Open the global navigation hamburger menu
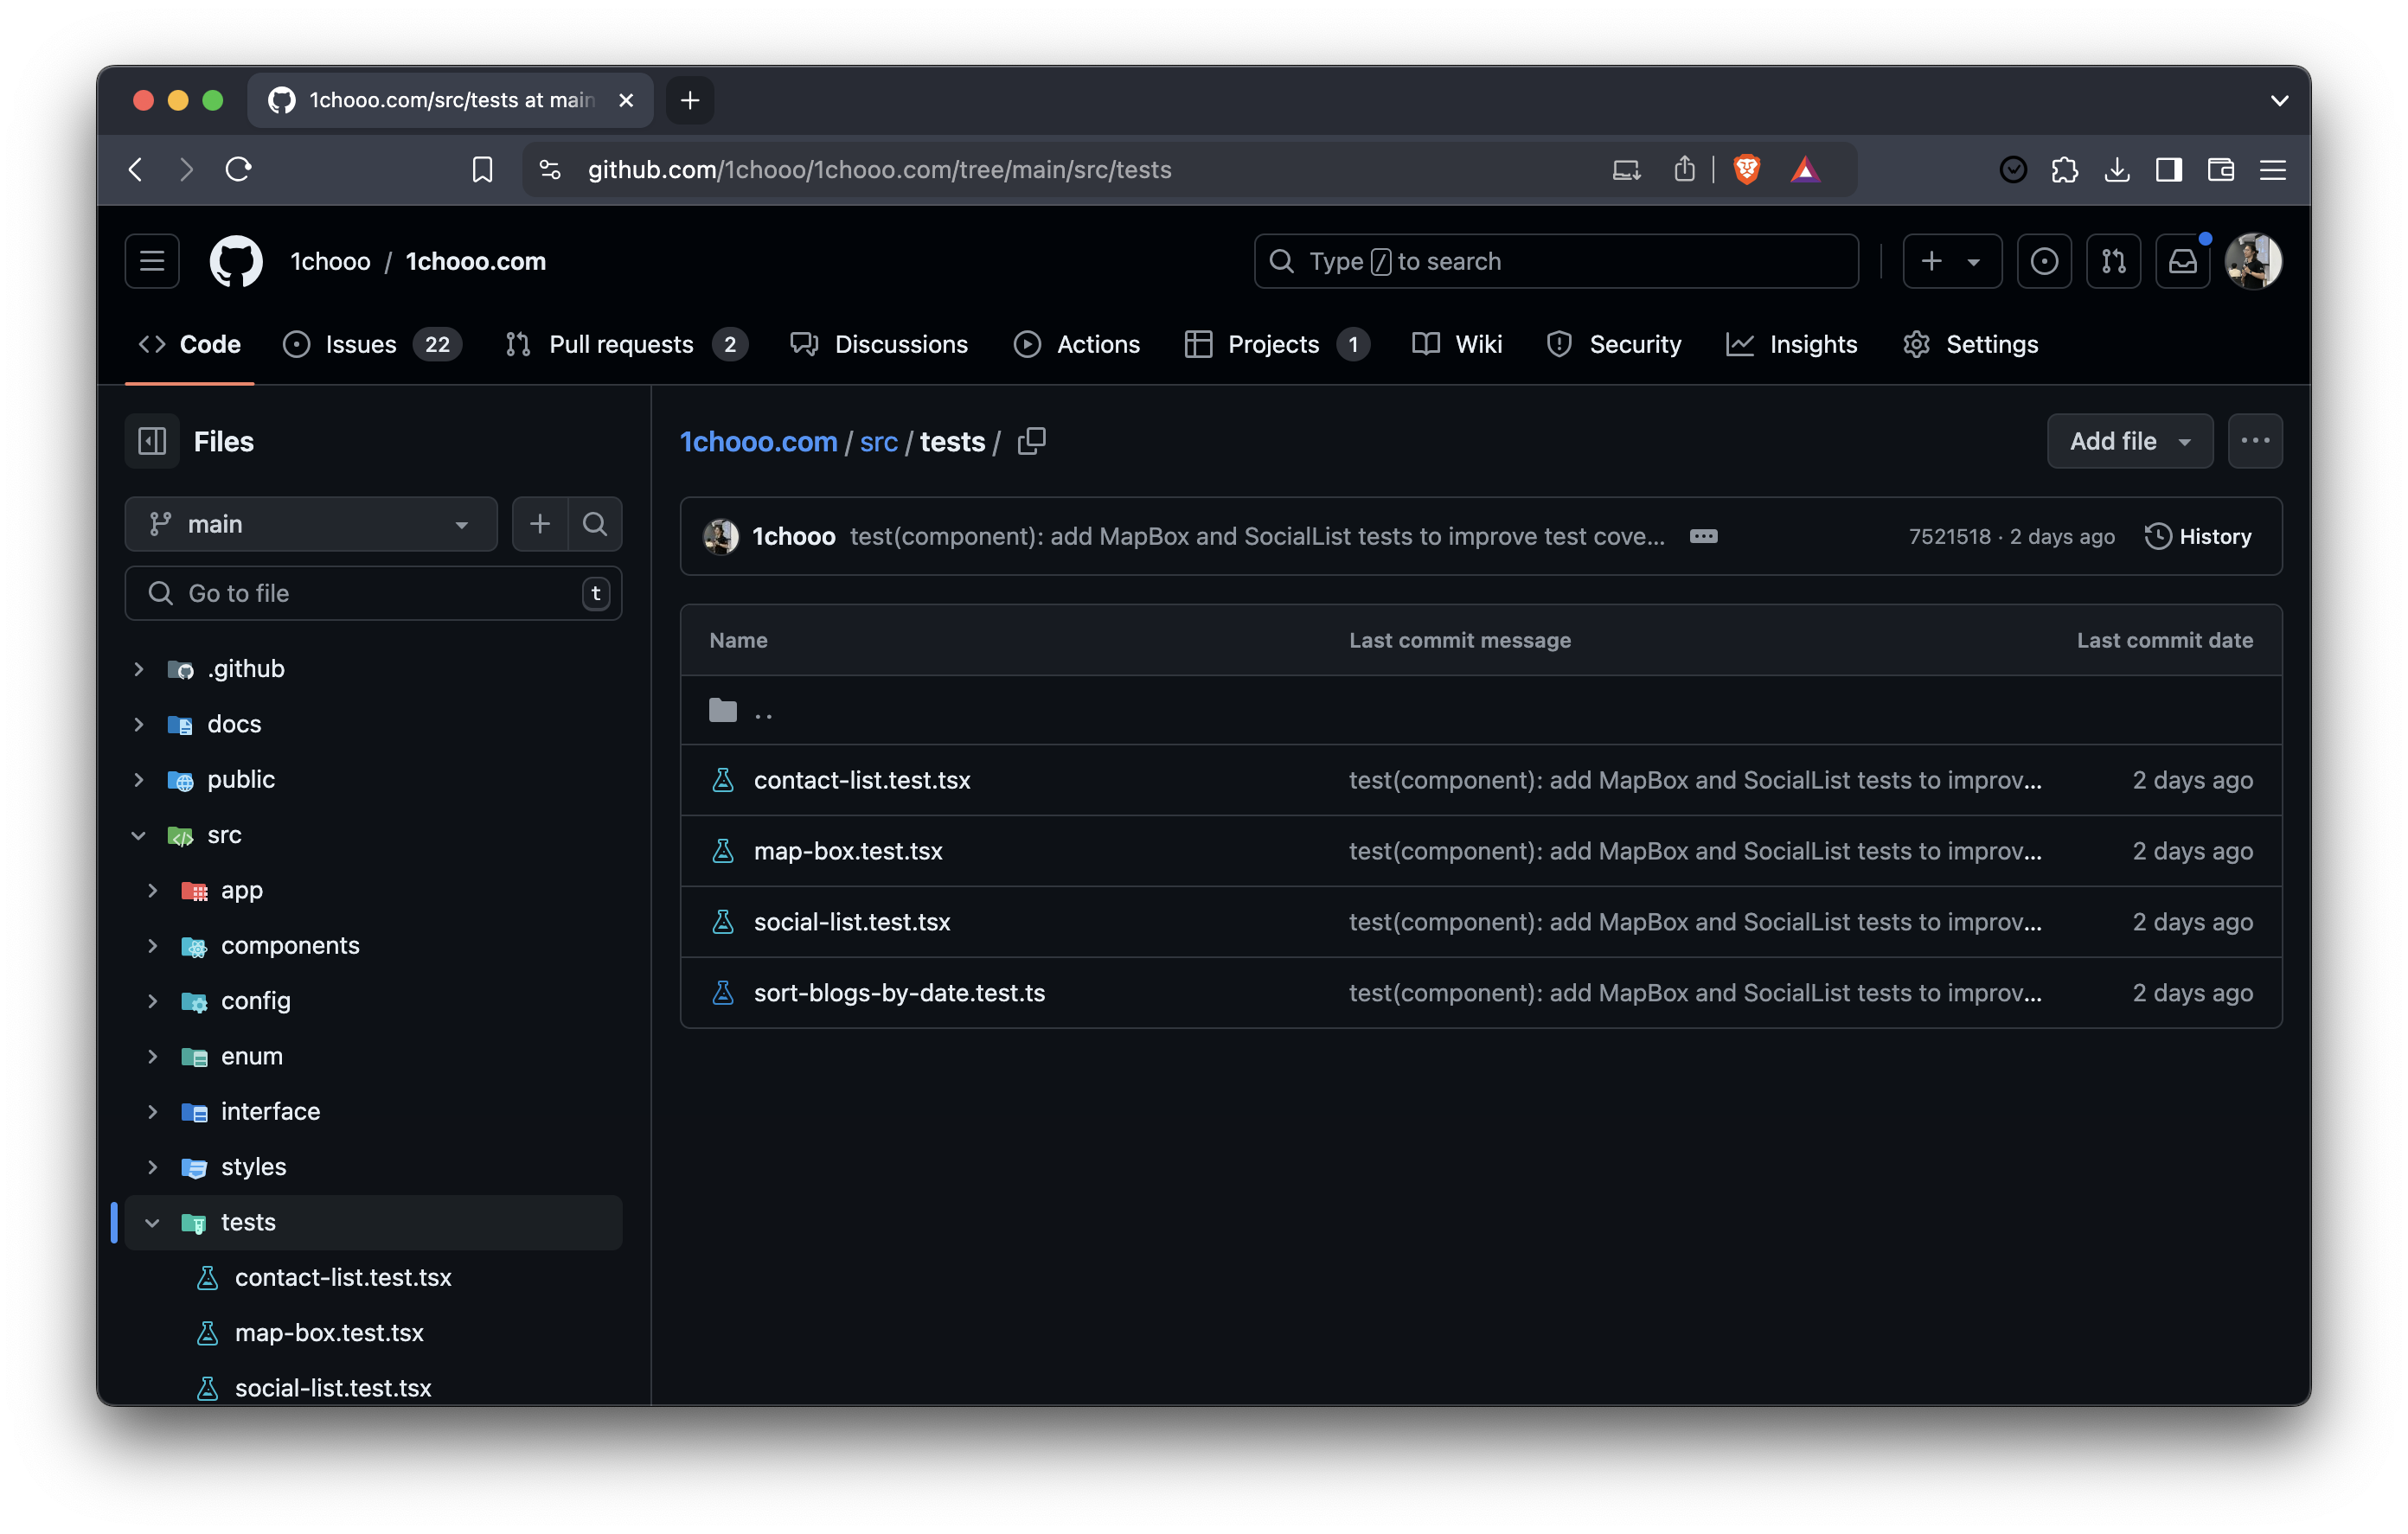The image size is (2408, 1534). pos(151,261)
